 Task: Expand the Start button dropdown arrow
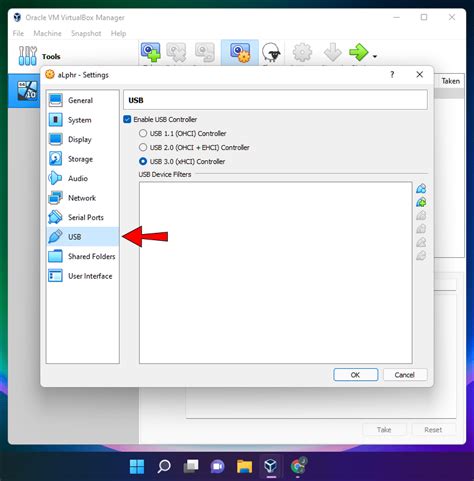pyautogui.click(x=375, y=56)
